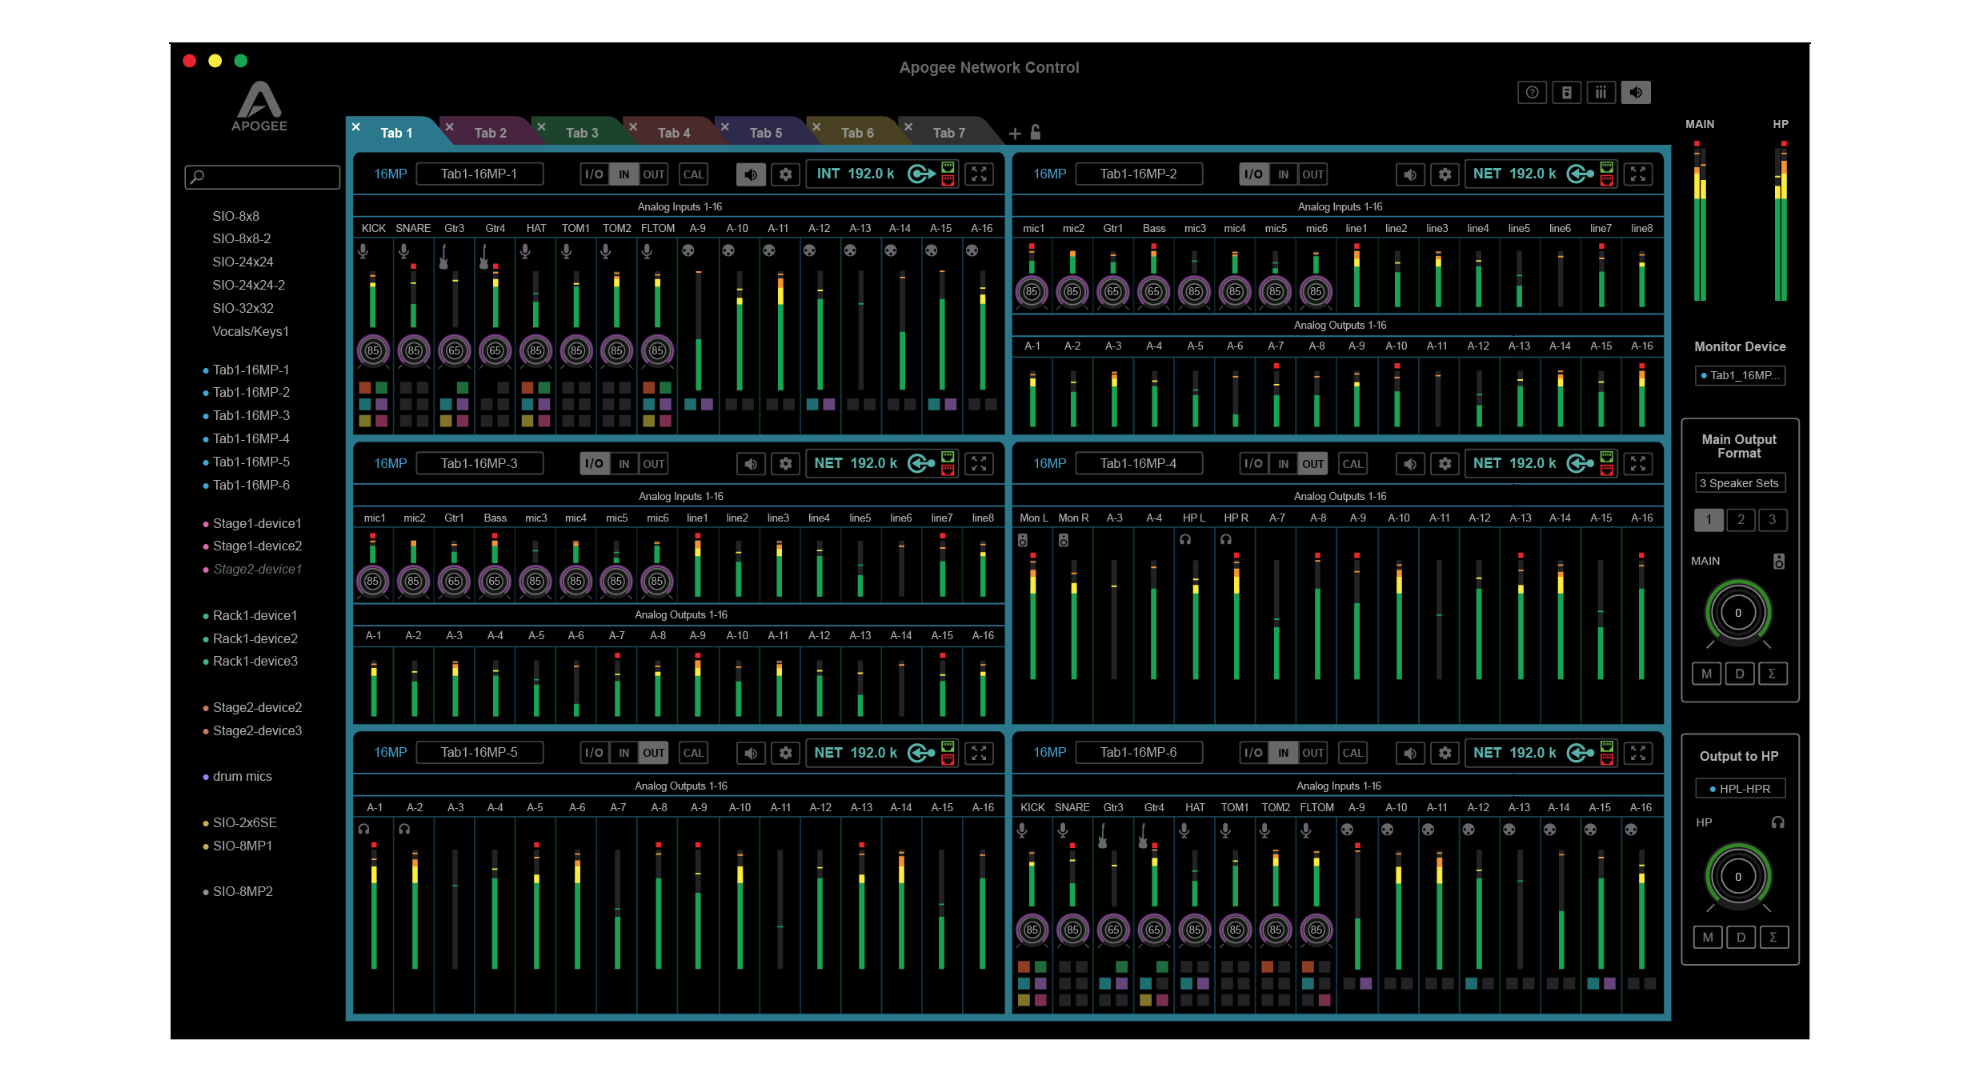Click the tab lock icon
Image resolution: width=1980 pixels, height=1080 pixels.
[1036, 132]
